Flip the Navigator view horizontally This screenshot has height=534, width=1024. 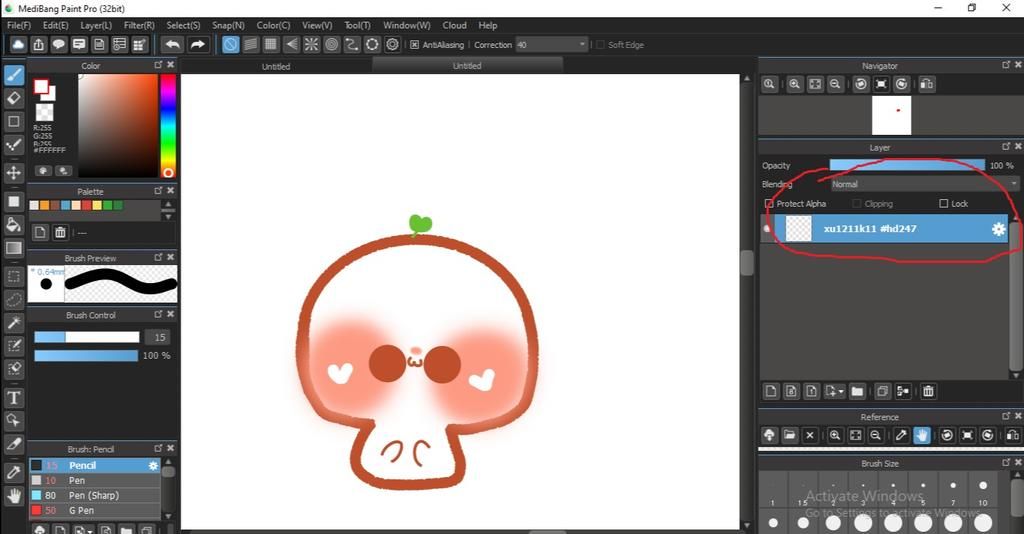point(927,84)
